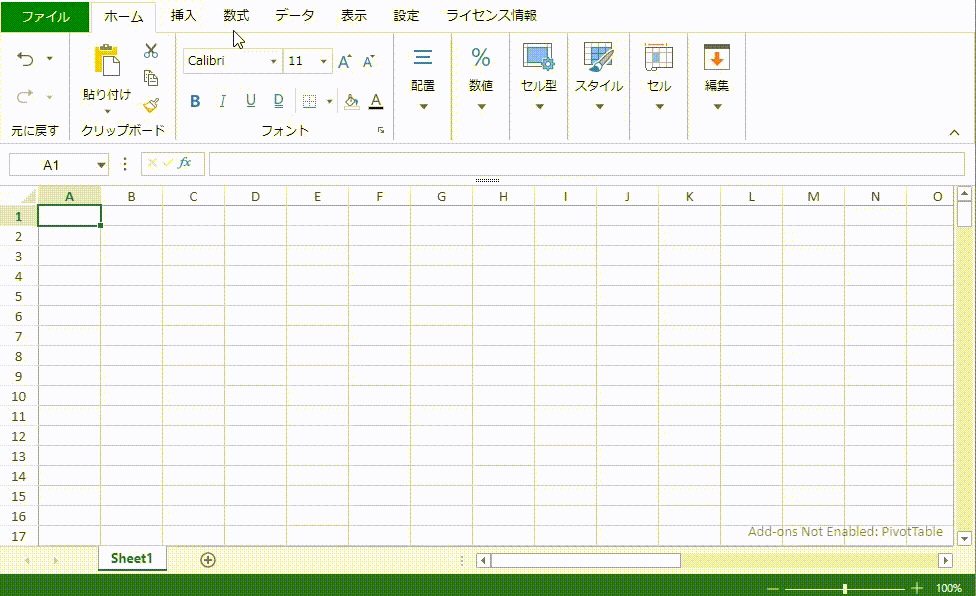Click the Undo arrow icon
The width and height of the screenshot is (976, 596).
coord(26,60)
